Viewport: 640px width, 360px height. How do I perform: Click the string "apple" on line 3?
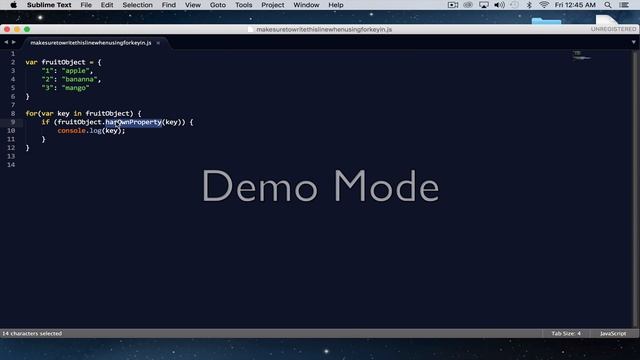point(76,71)
